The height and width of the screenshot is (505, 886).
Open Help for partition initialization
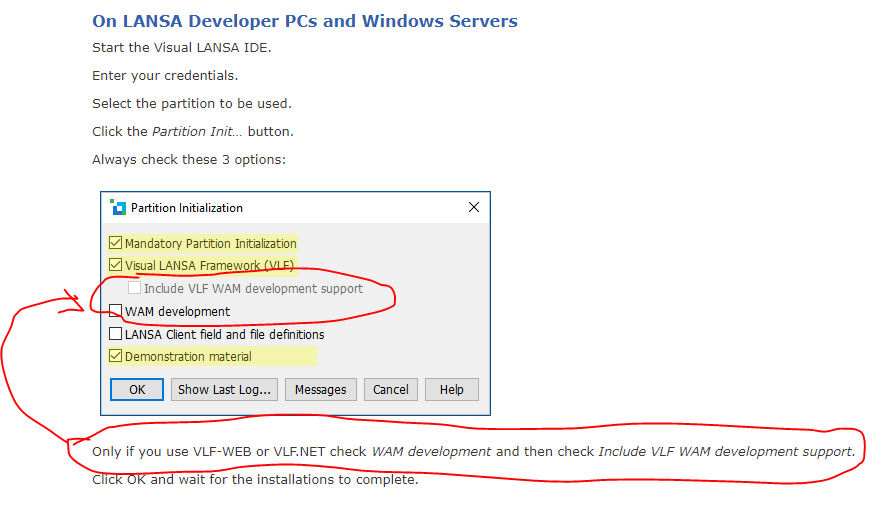[x=451, y=389]
